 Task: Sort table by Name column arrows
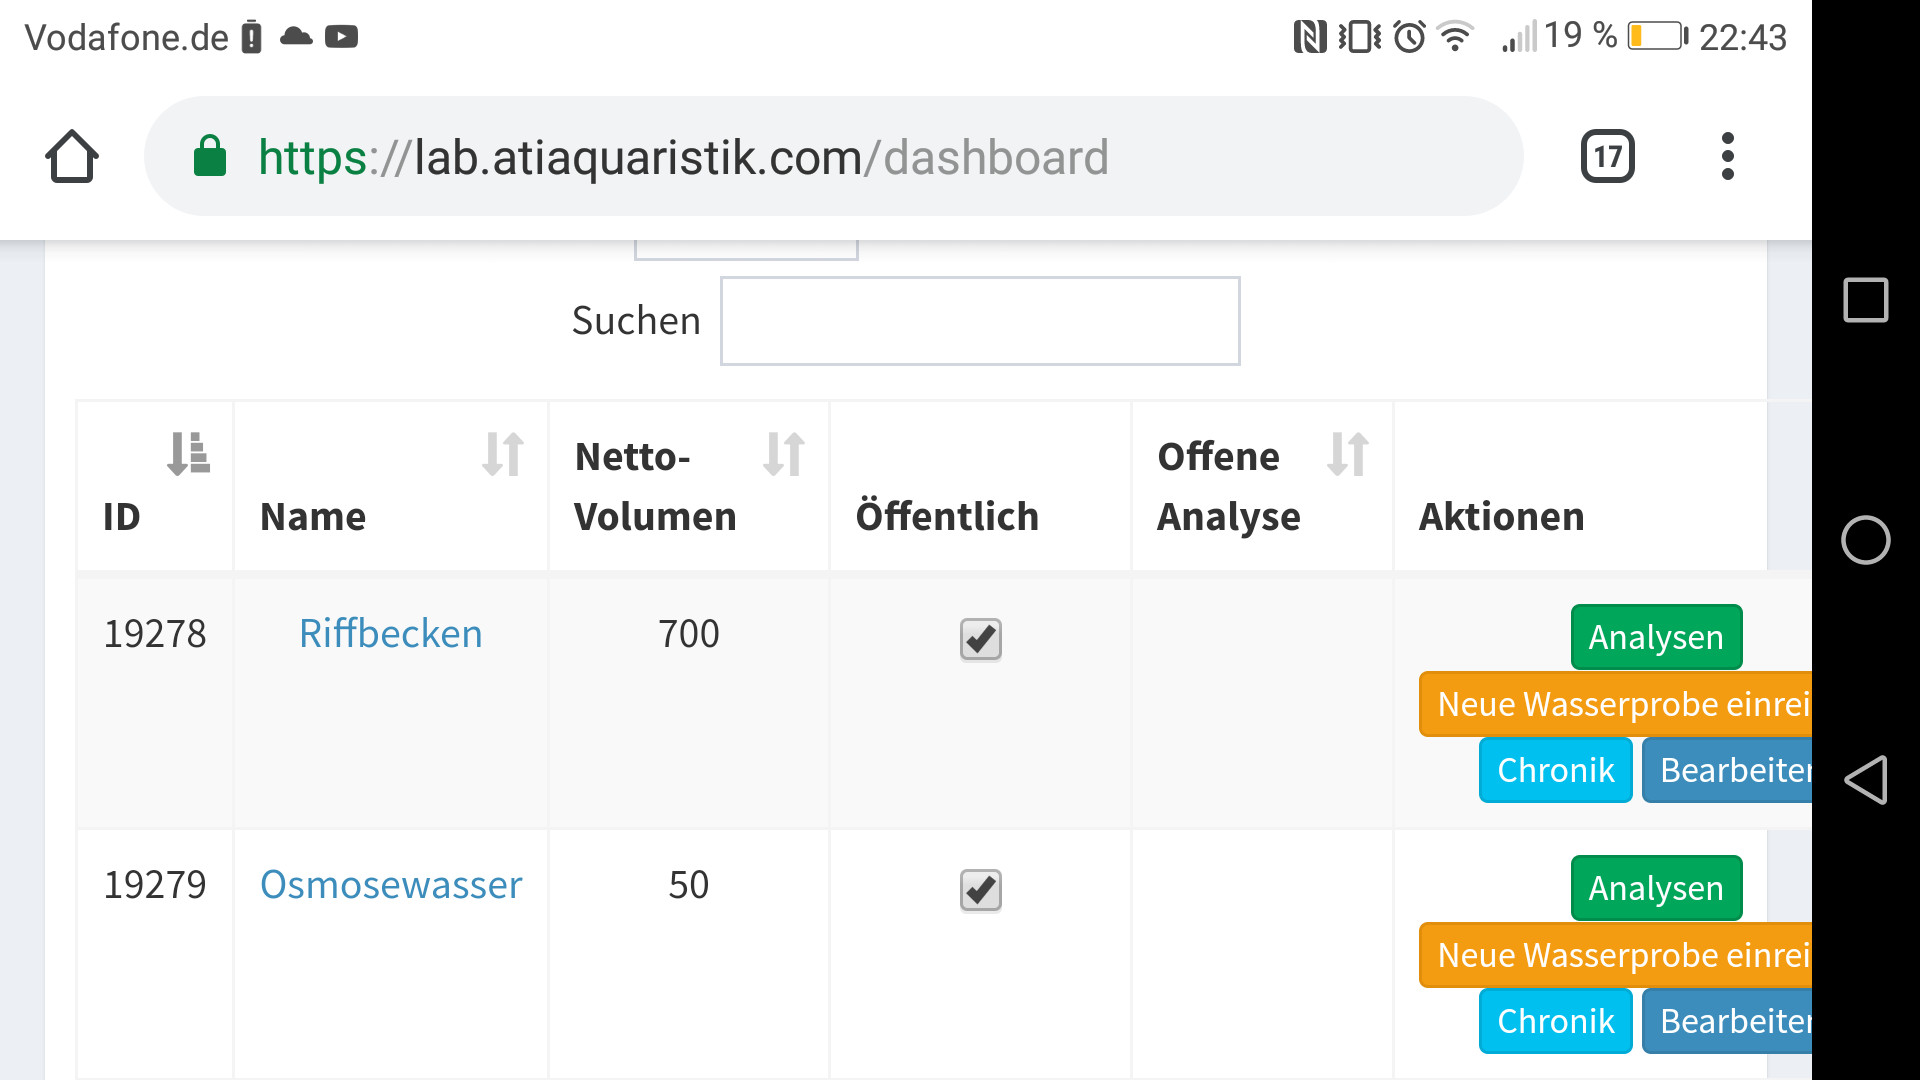pos(502,454)
